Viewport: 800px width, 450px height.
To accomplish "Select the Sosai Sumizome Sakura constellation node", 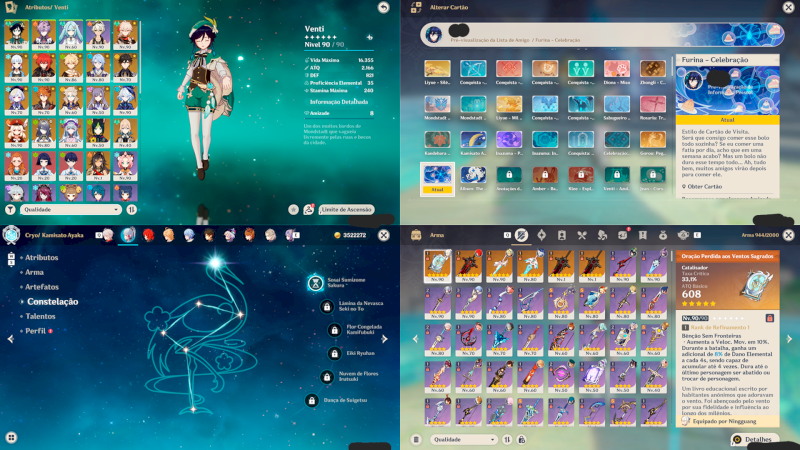I will click(315, 283).
